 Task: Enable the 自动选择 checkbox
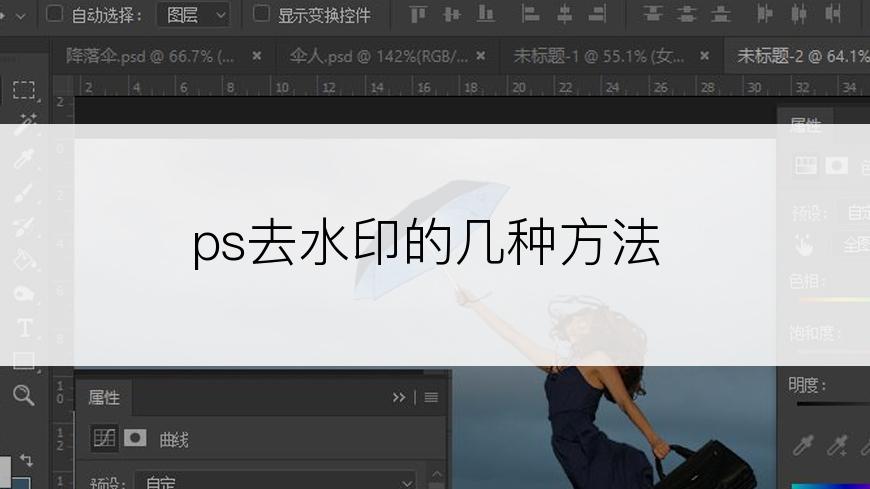[x=54, y=13]
